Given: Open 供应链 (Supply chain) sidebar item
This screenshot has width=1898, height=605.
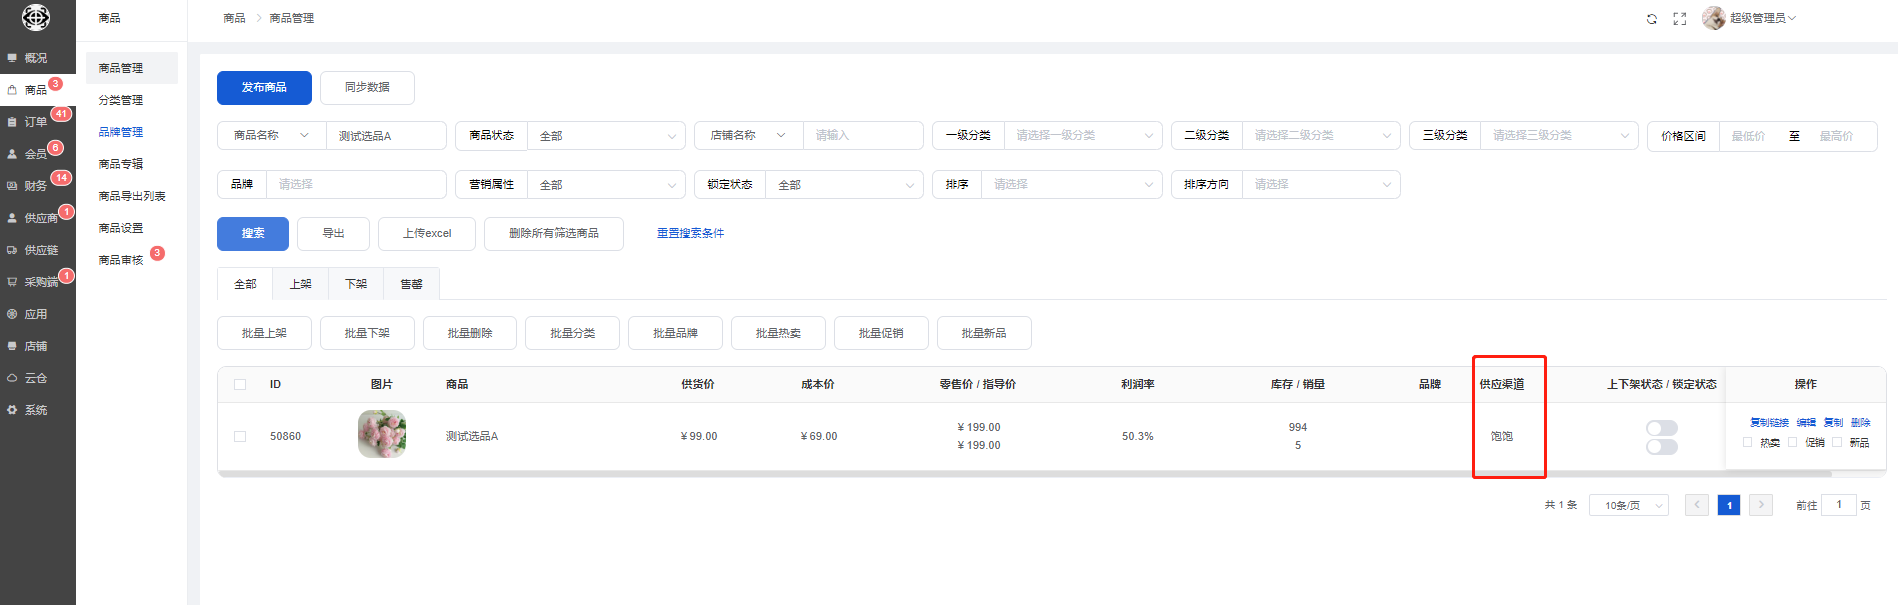Looking at the screenshot, I should click(41, 250).
